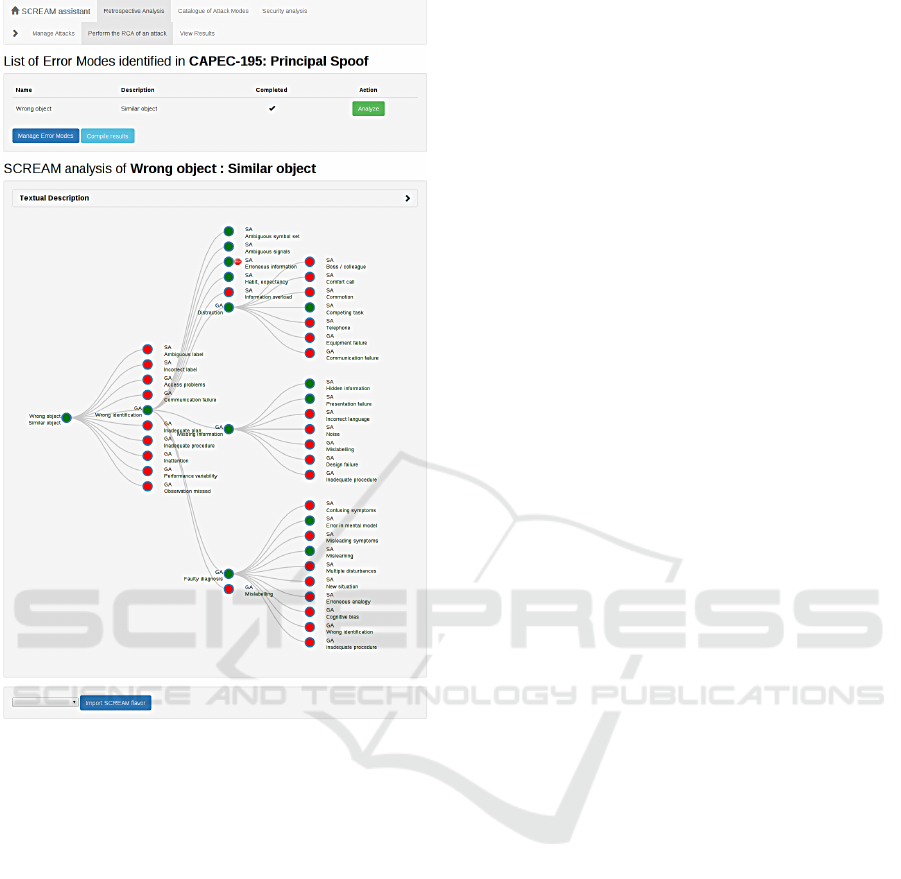Viewport: 901px width, 879px height.
Task: Switch to Catalogue of Attack Modes tab
Action: pyautogui.click(x=213, y=11)
